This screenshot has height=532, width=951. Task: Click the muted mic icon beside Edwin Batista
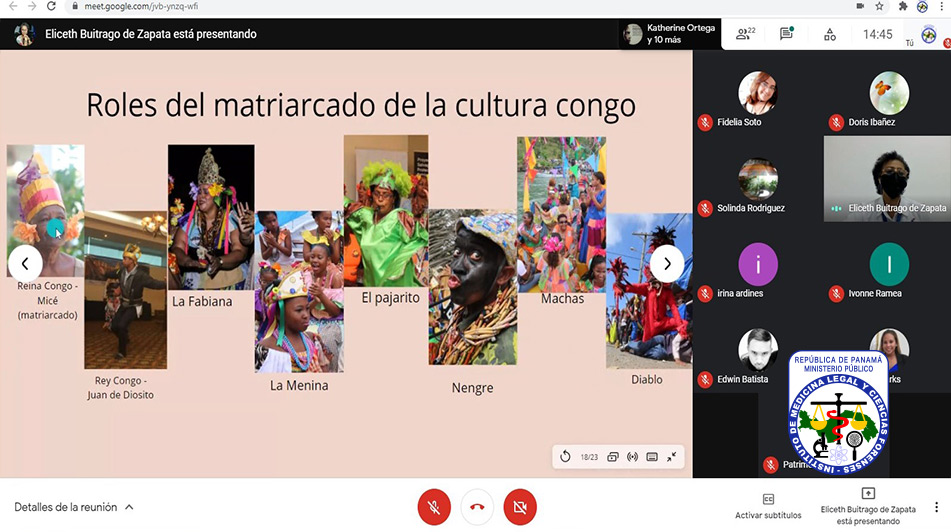coord(705,380)
